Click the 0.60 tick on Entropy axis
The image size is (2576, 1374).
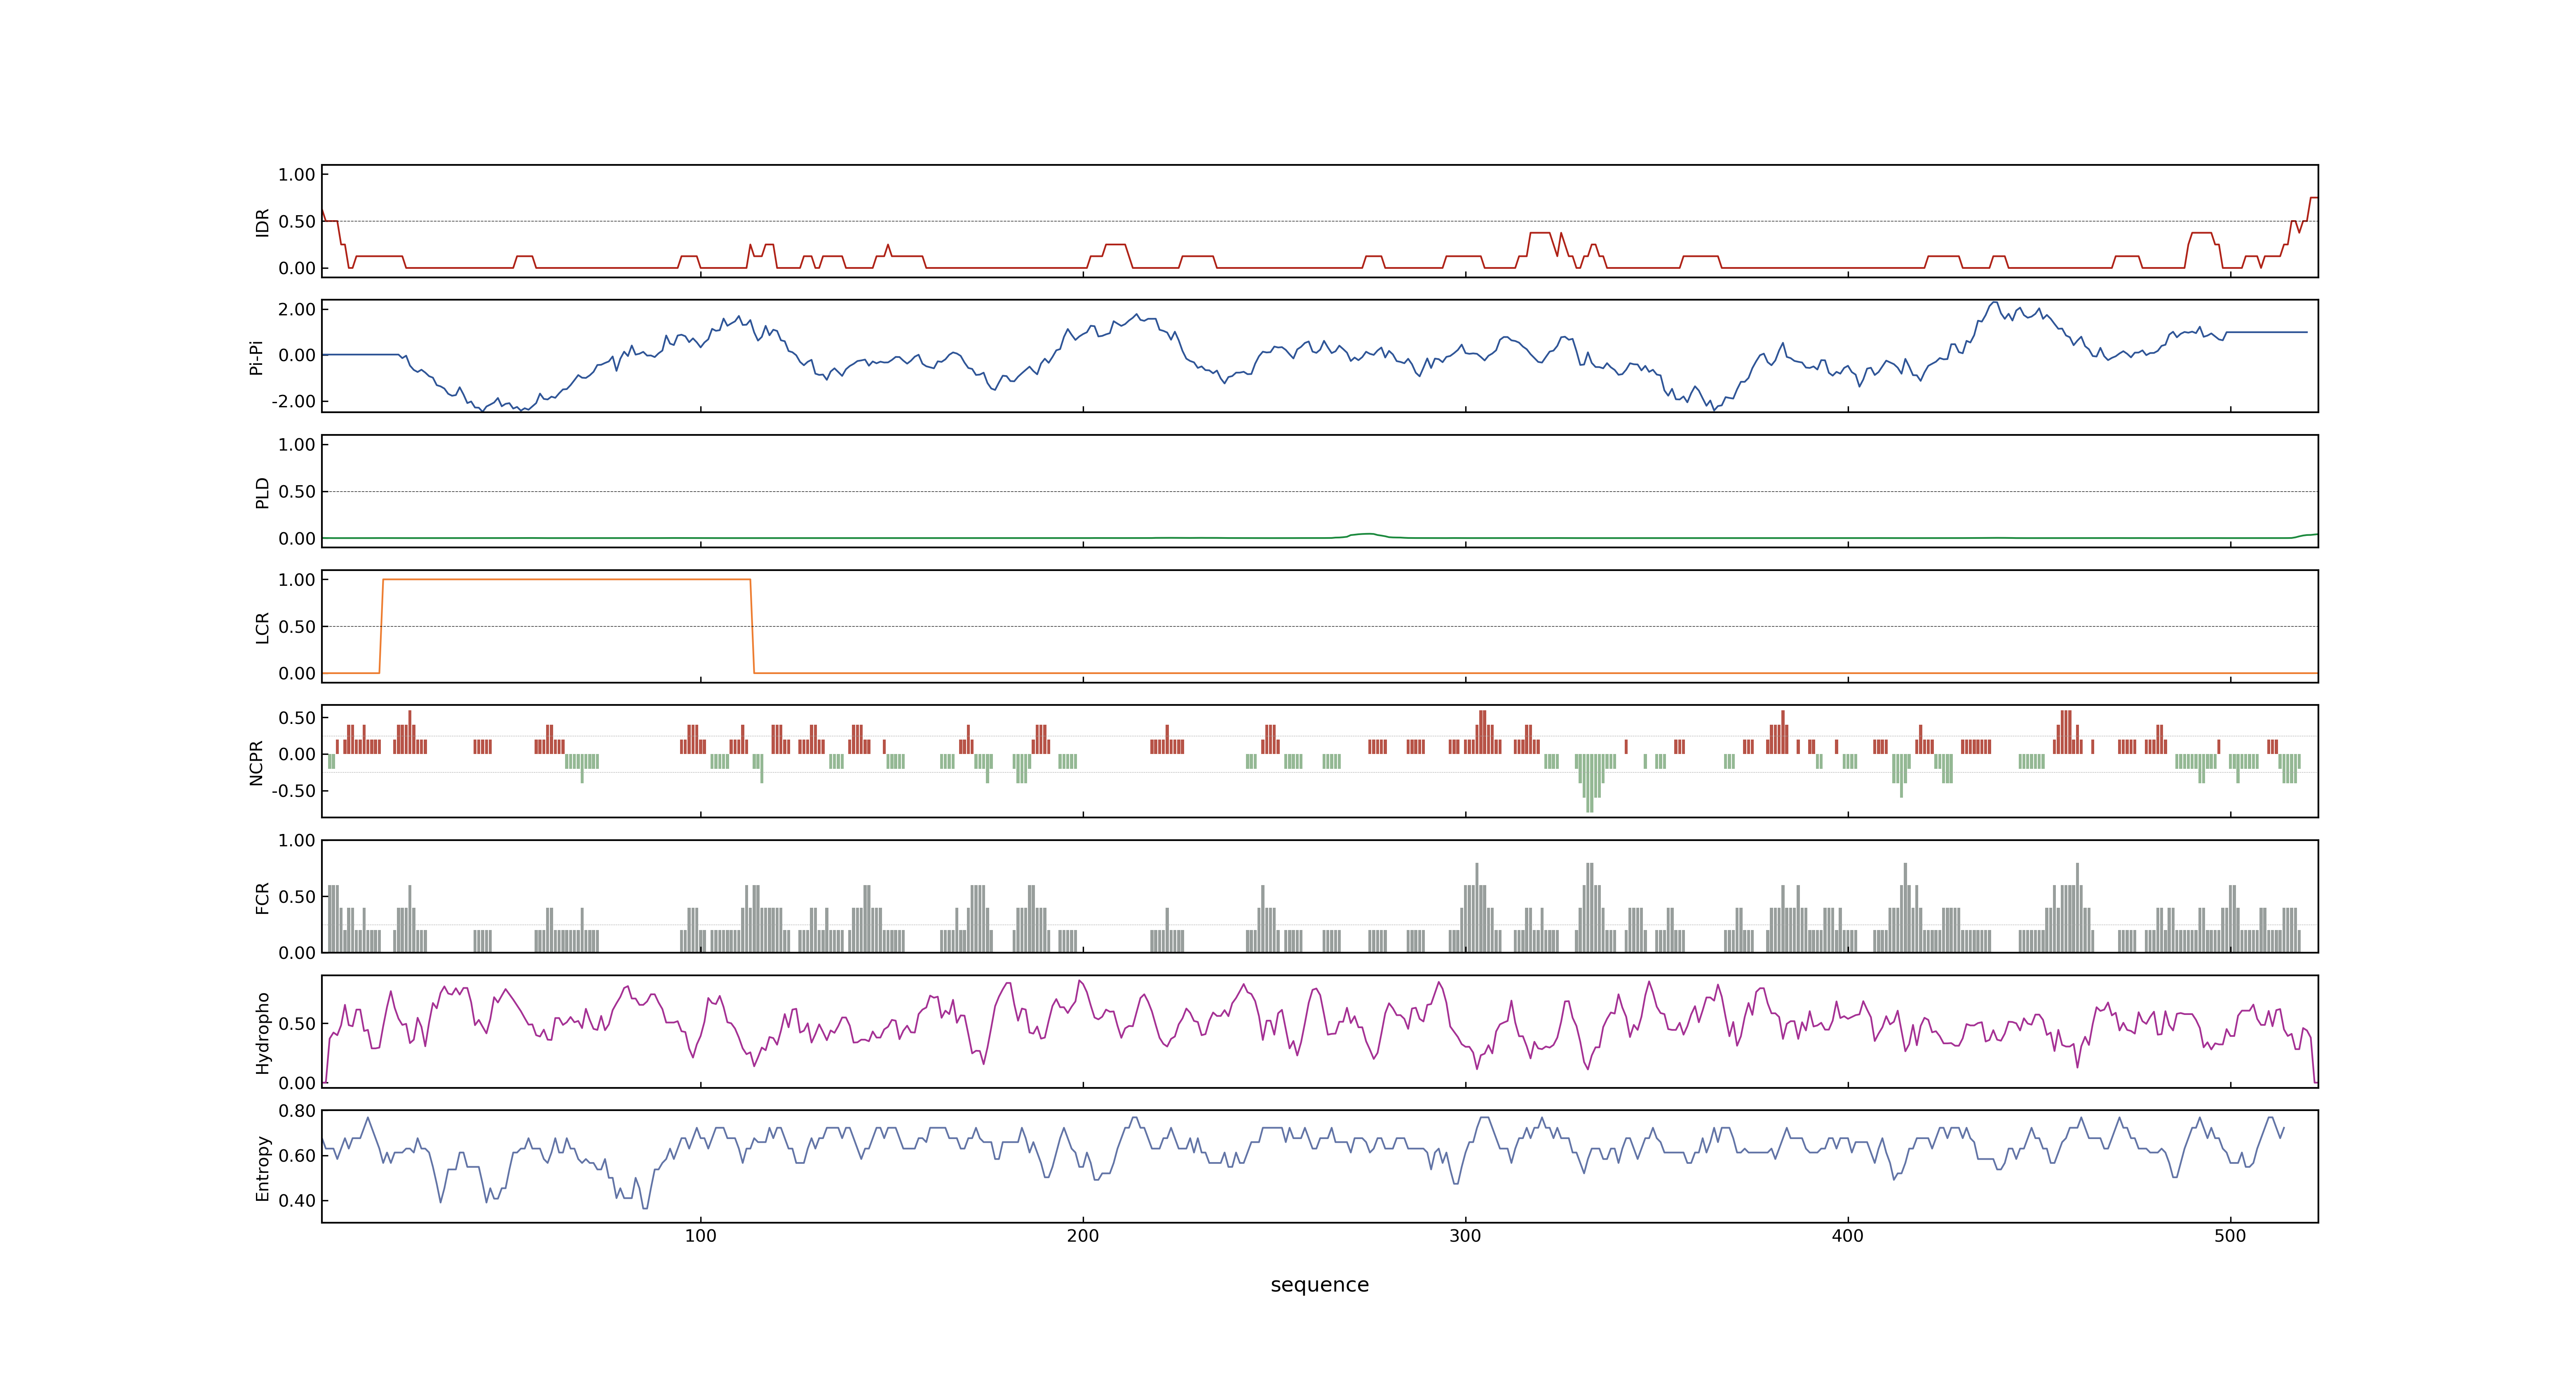[297, 1156]
